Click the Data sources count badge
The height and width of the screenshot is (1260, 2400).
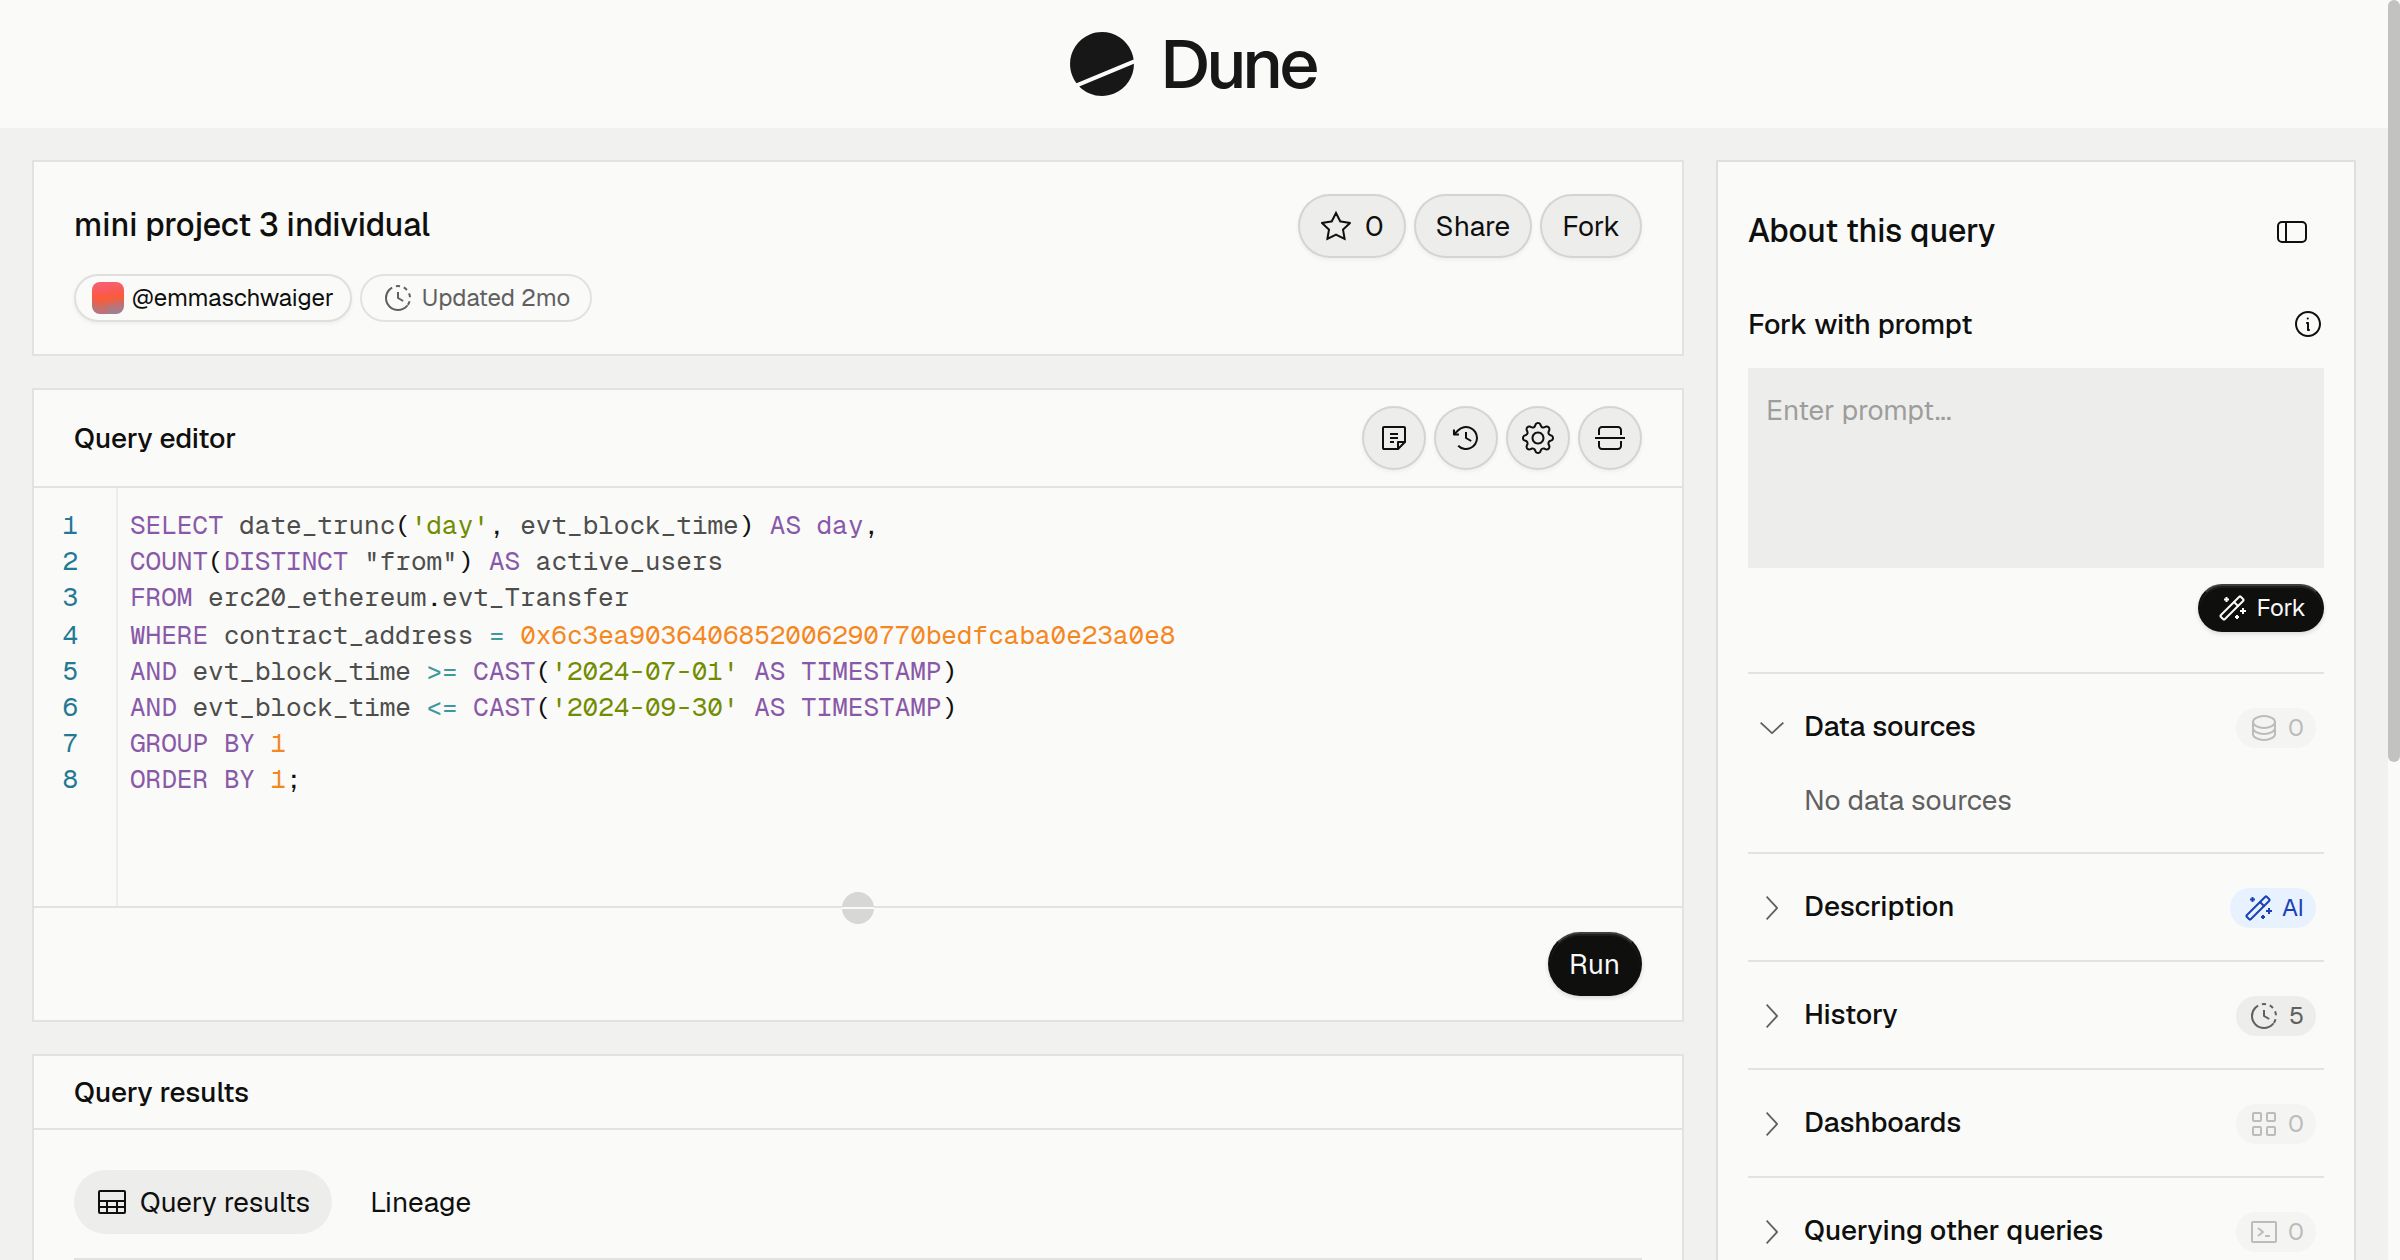(2276, 727)
